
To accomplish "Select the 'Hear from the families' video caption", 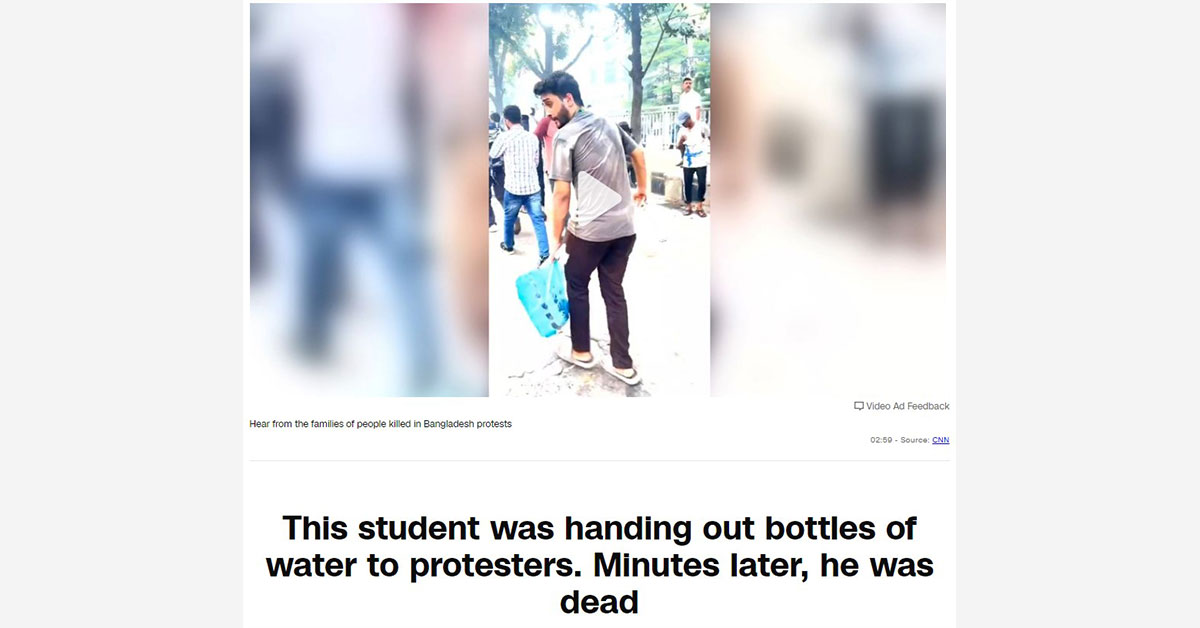I will (380, 424).
